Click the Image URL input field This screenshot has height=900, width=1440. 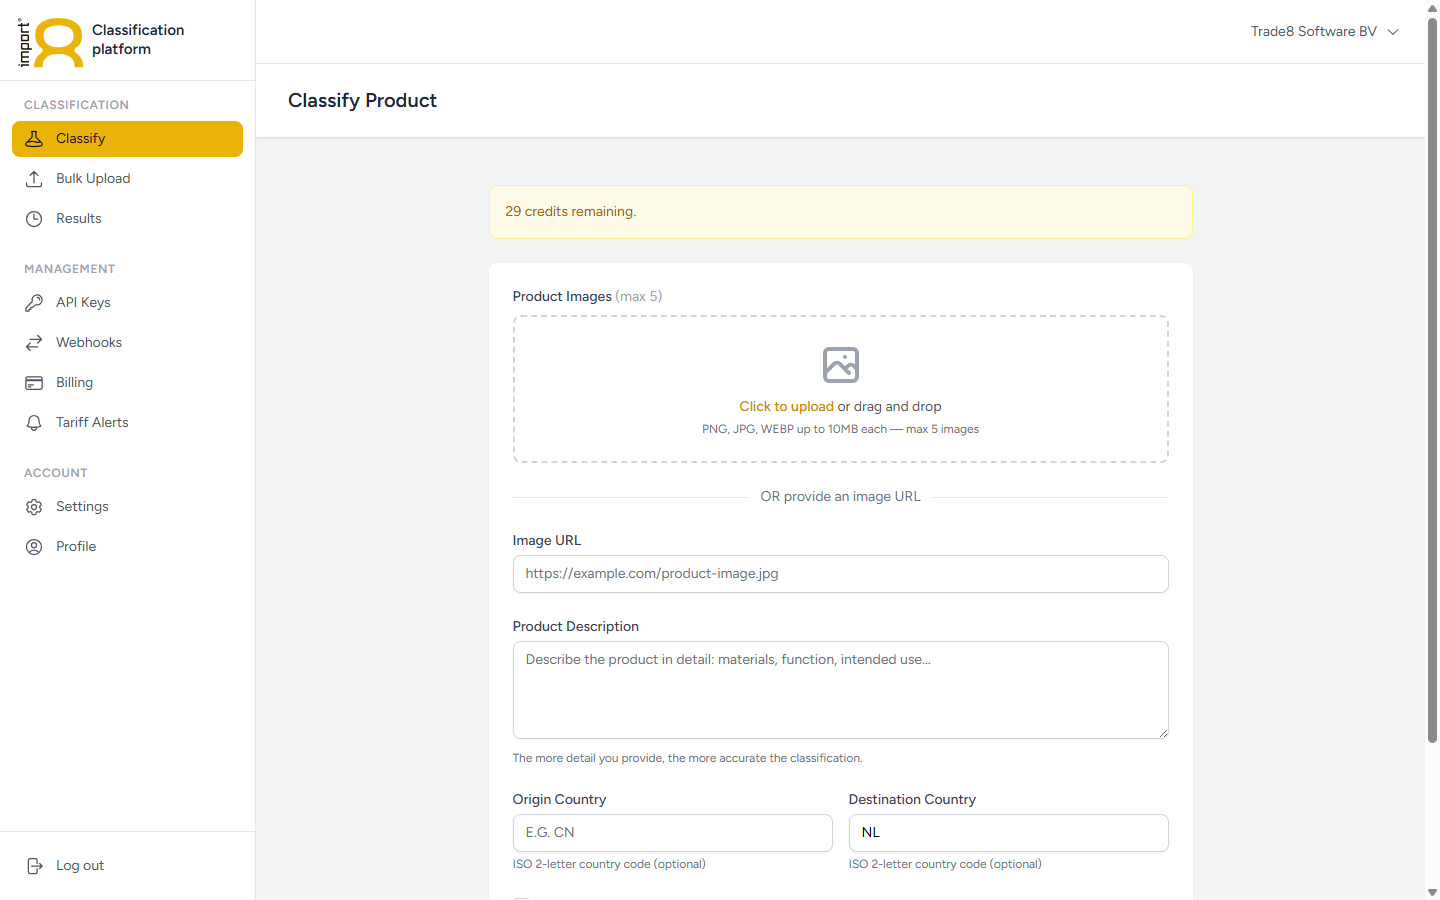pos(840,574)
